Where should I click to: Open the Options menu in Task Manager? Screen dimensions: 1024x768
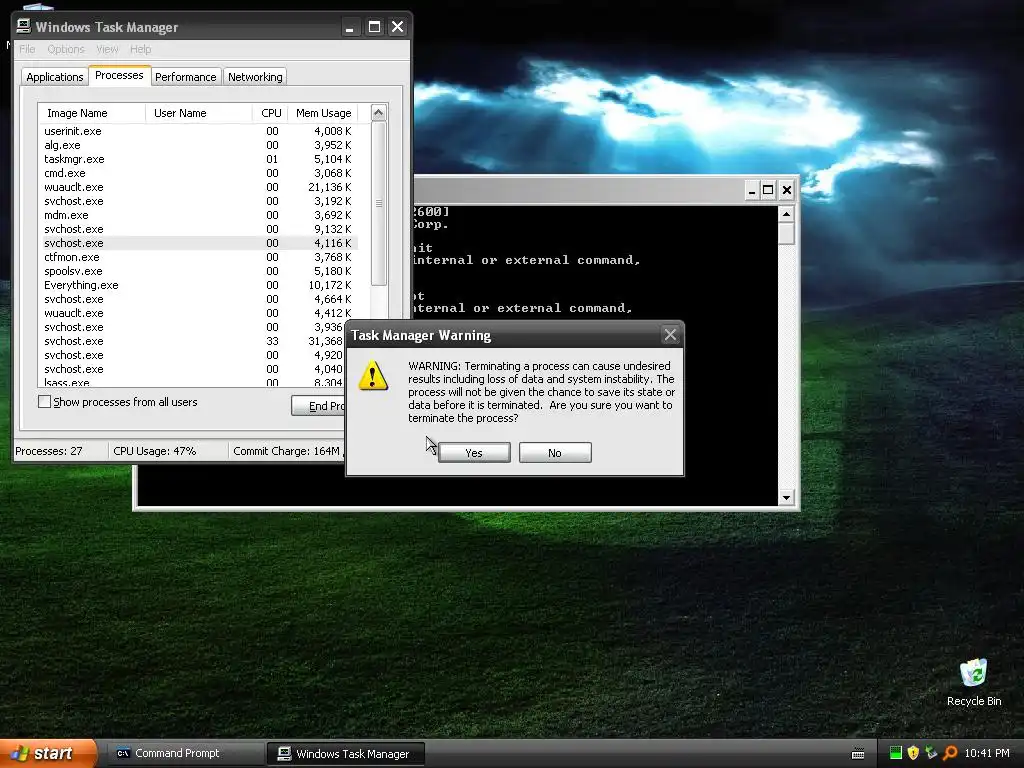coord(66,49)
